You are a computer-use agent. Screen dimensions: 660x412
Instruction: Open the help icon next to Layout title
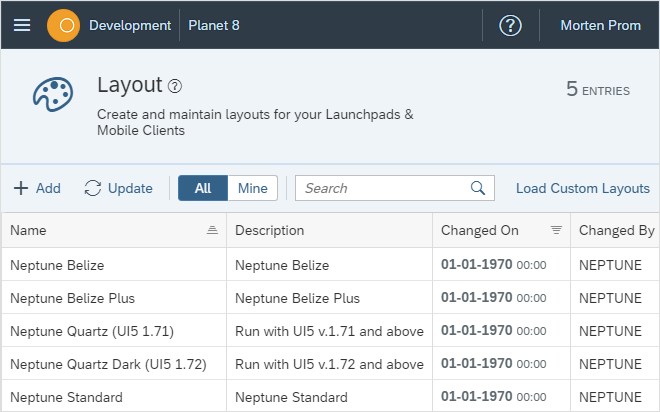pos(175,86)
